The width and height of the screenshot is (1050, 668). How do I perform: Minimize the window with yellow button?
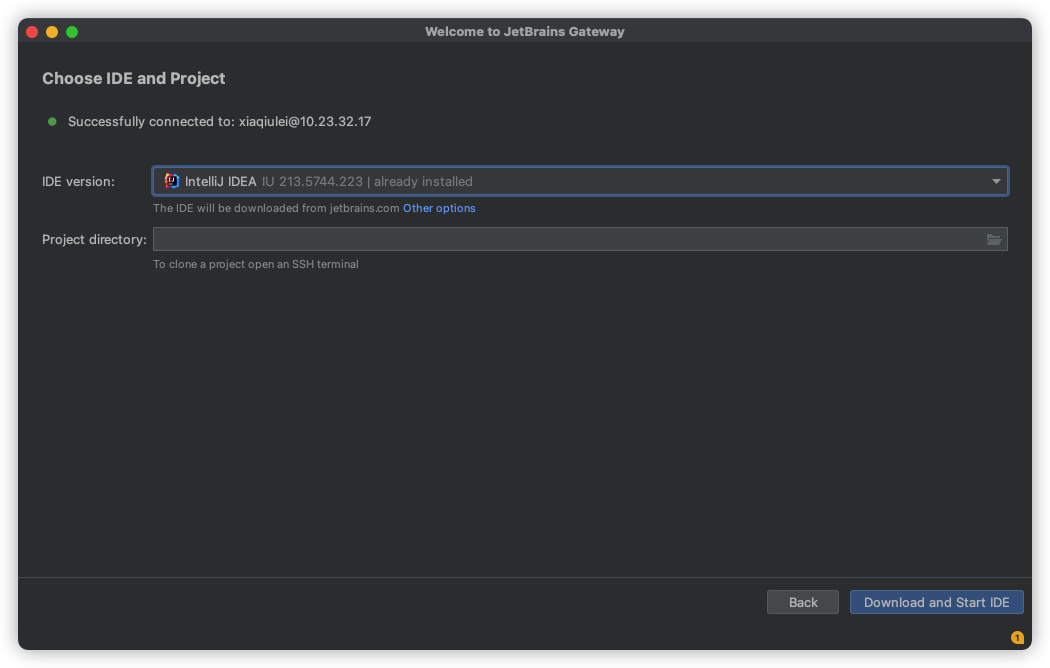click(x=52, y=31)
